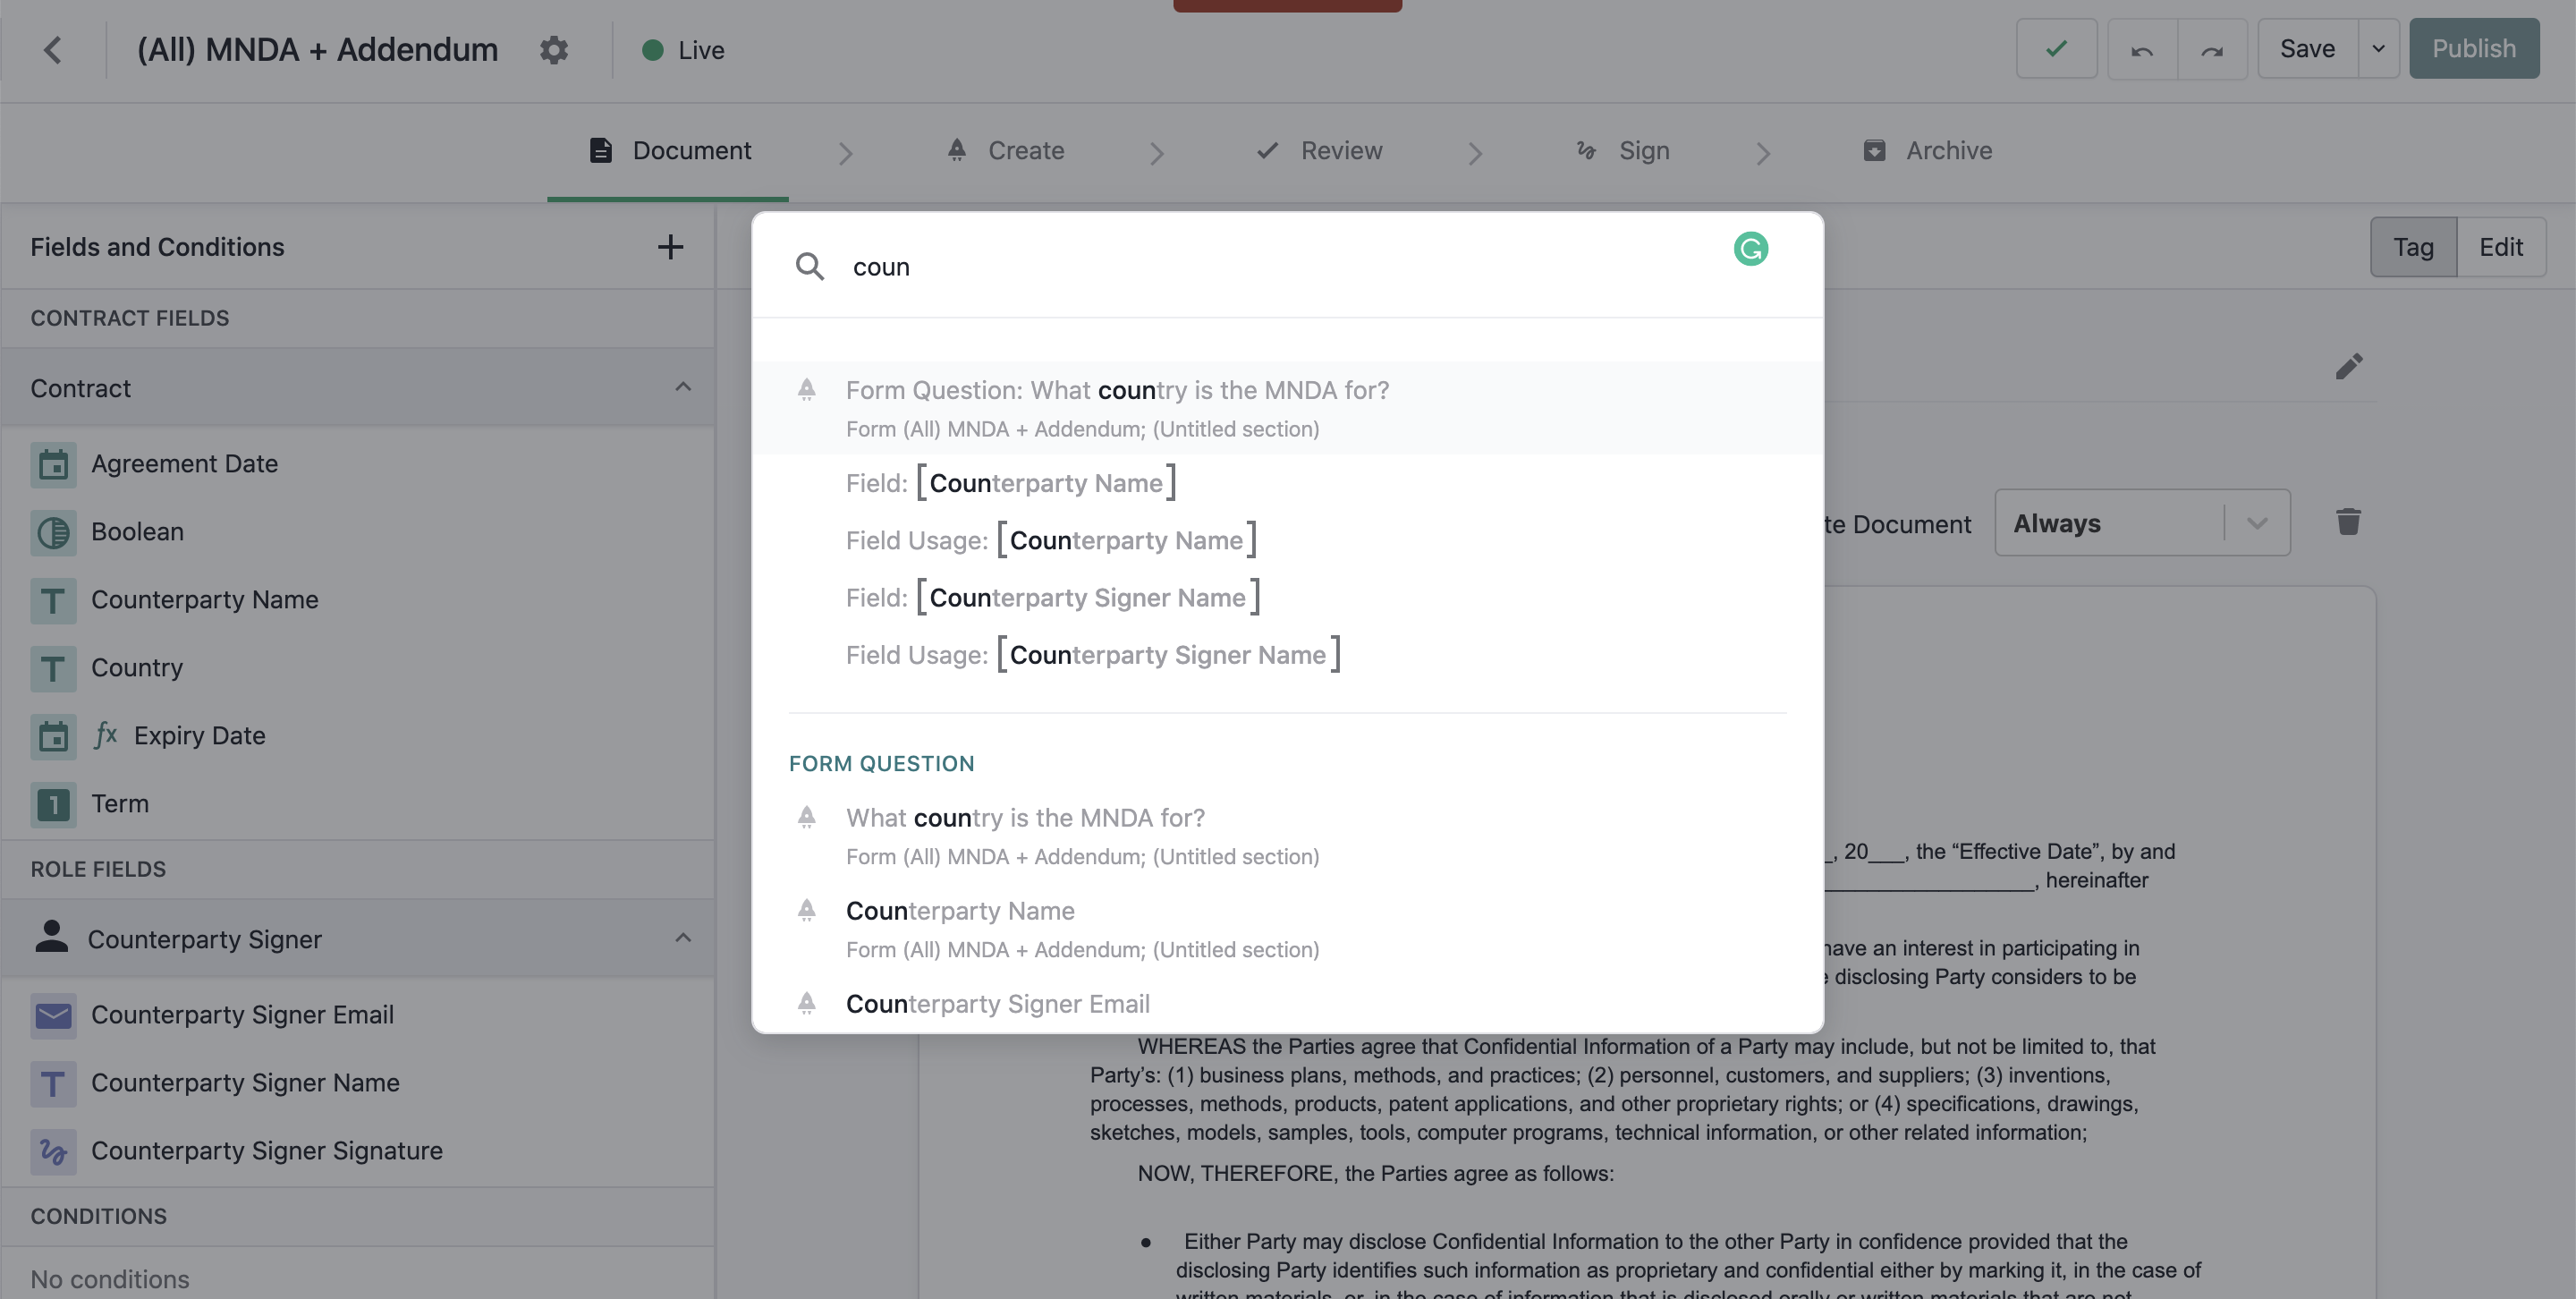Switch to the Archive step tab
The height and width of the screenshot is (1299, 2576).
point(1928,151)
